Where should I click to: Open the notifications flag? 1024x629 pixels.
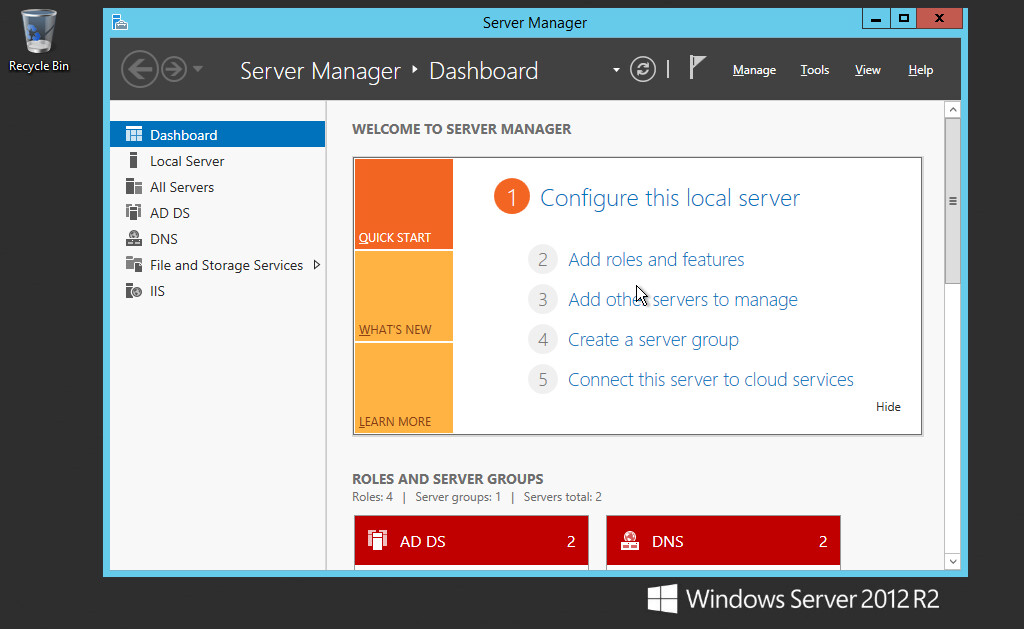(x=697, y=68)
